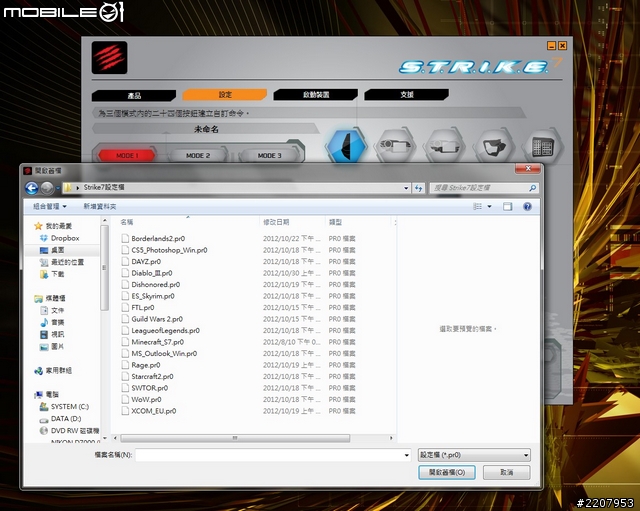640x511 pixels.
Task: Click the search magnifier icon
Action: (x=532, y=188)
